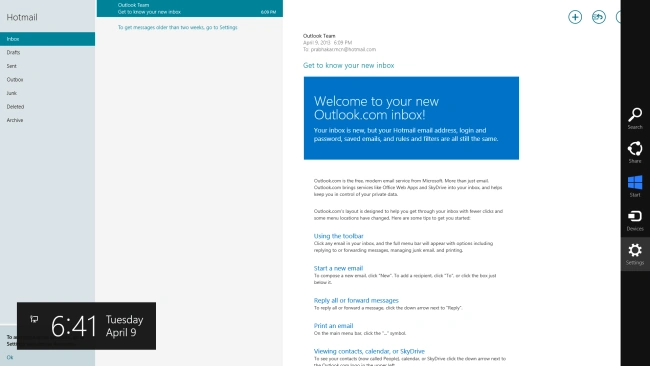Select the Outlook Team message in list
650x366 pixels.
[x=190, y=8]
